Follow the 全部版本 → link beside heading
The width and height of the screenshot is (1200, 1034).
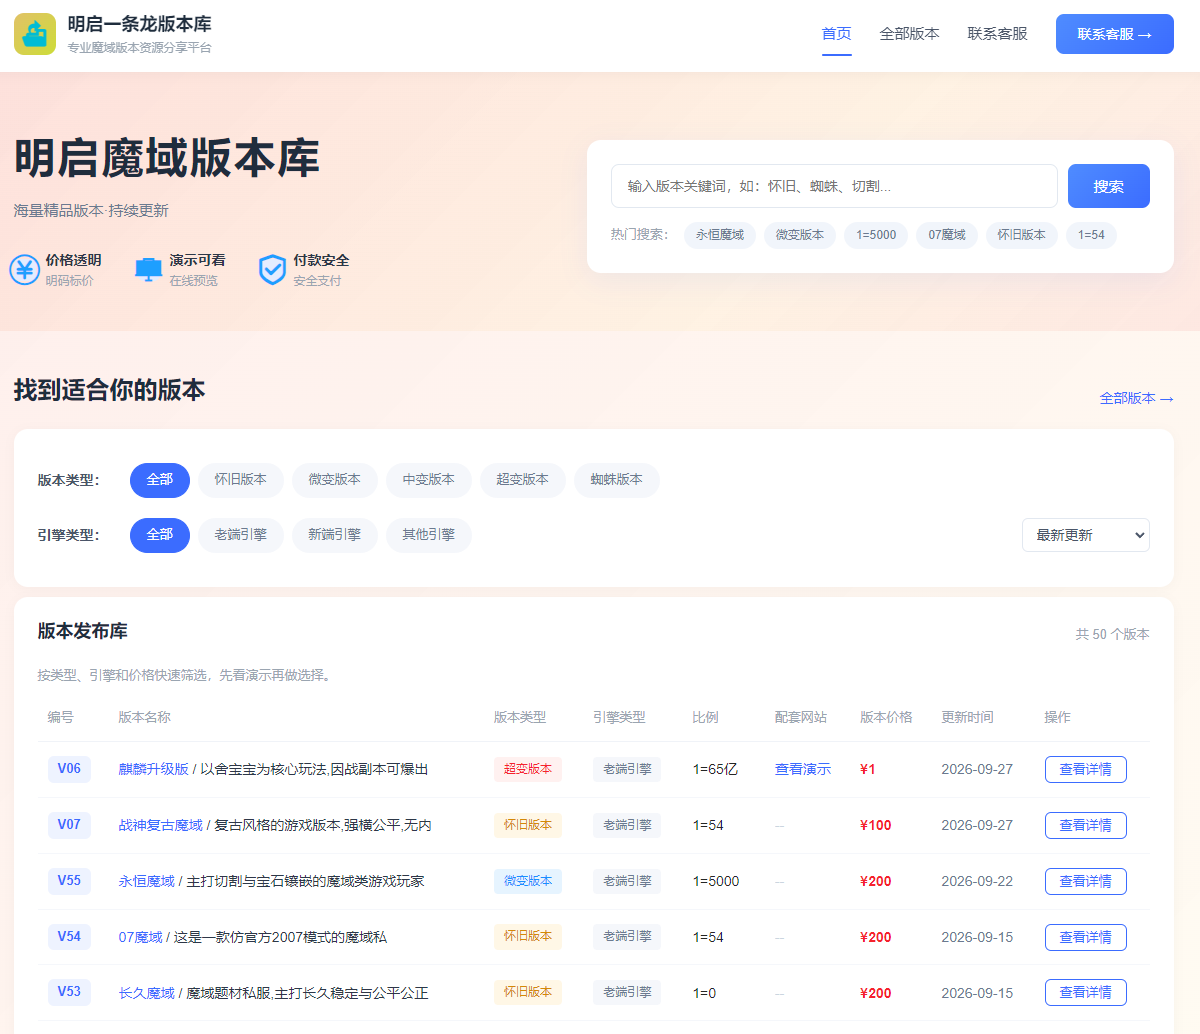coord(1137,398)
